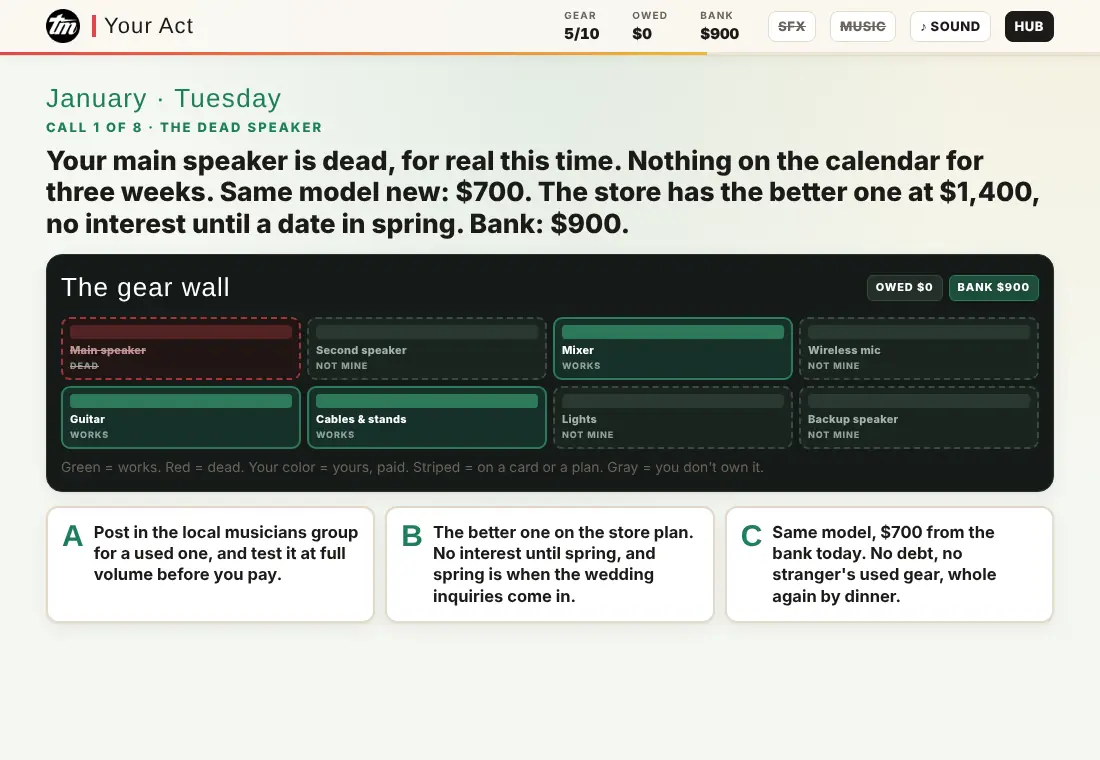
Task: Click the OWED $0 header stat
Action: coord(649,26)
